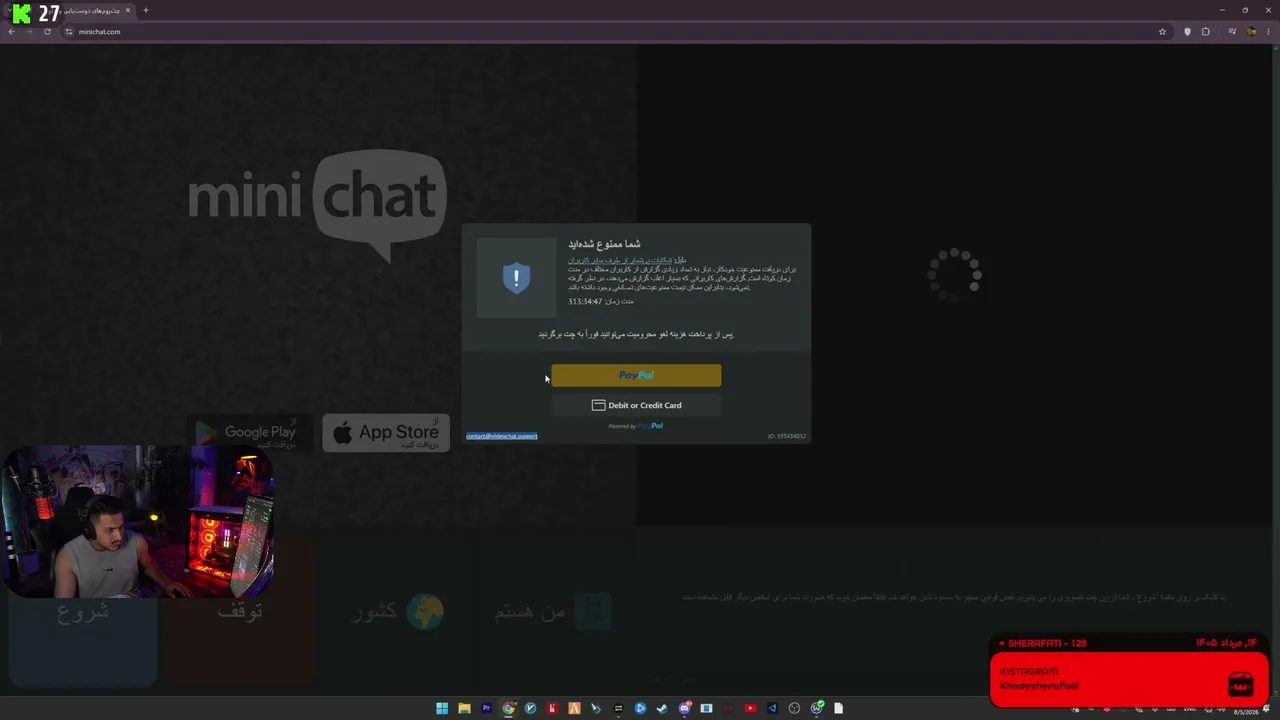Click the browser forward arrow
The width and height of the screenshot is (1280, 720).
(29, 32)
